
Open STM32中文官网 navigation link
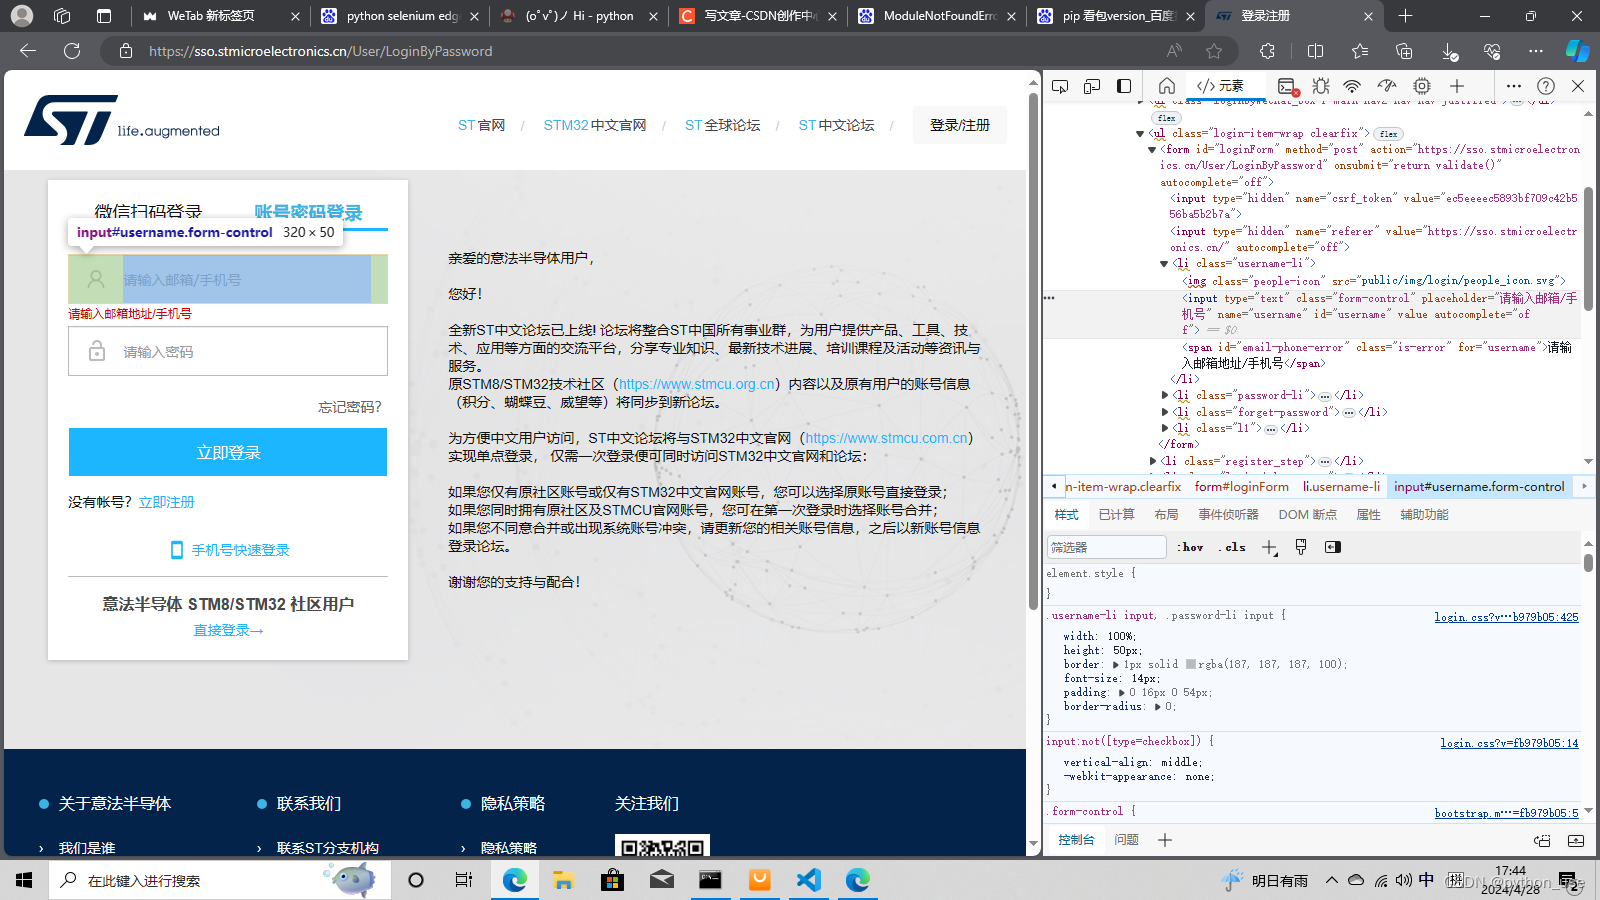595,125
